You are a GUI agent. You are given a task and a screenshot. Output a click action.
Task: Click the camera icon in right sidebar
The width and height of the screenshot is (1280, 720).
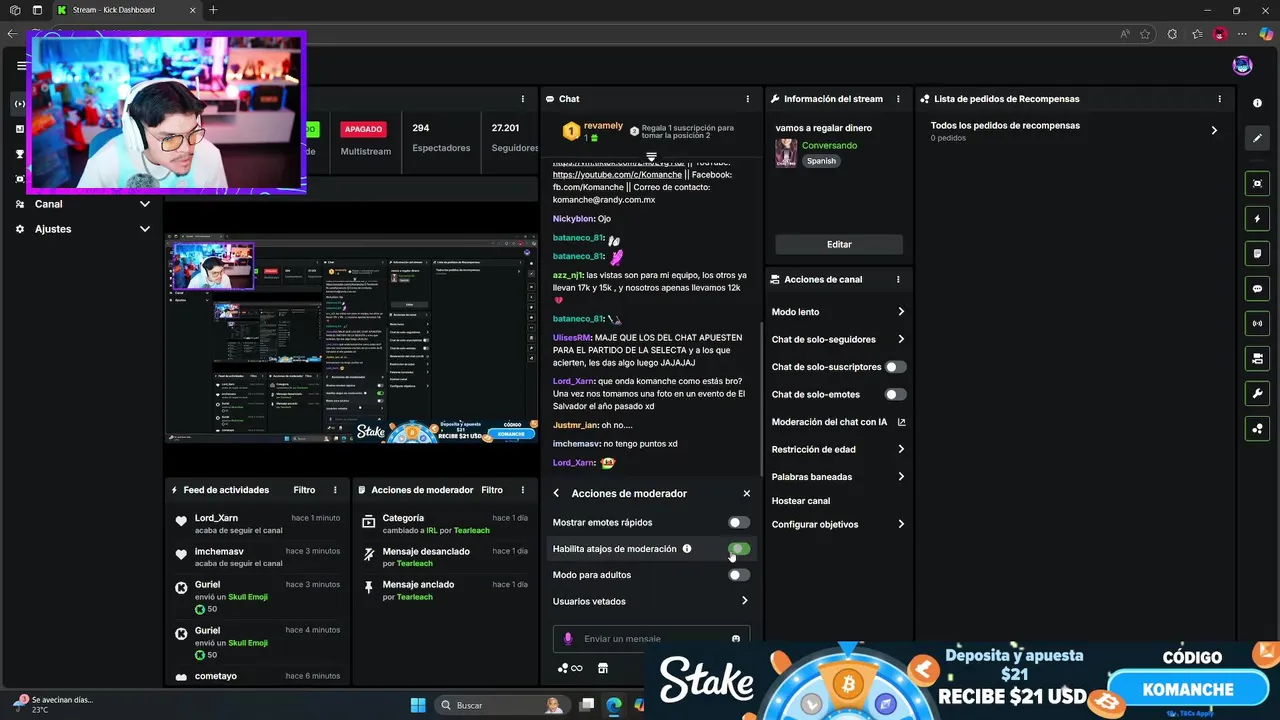pyautogui.click(x=1258, y=358)
